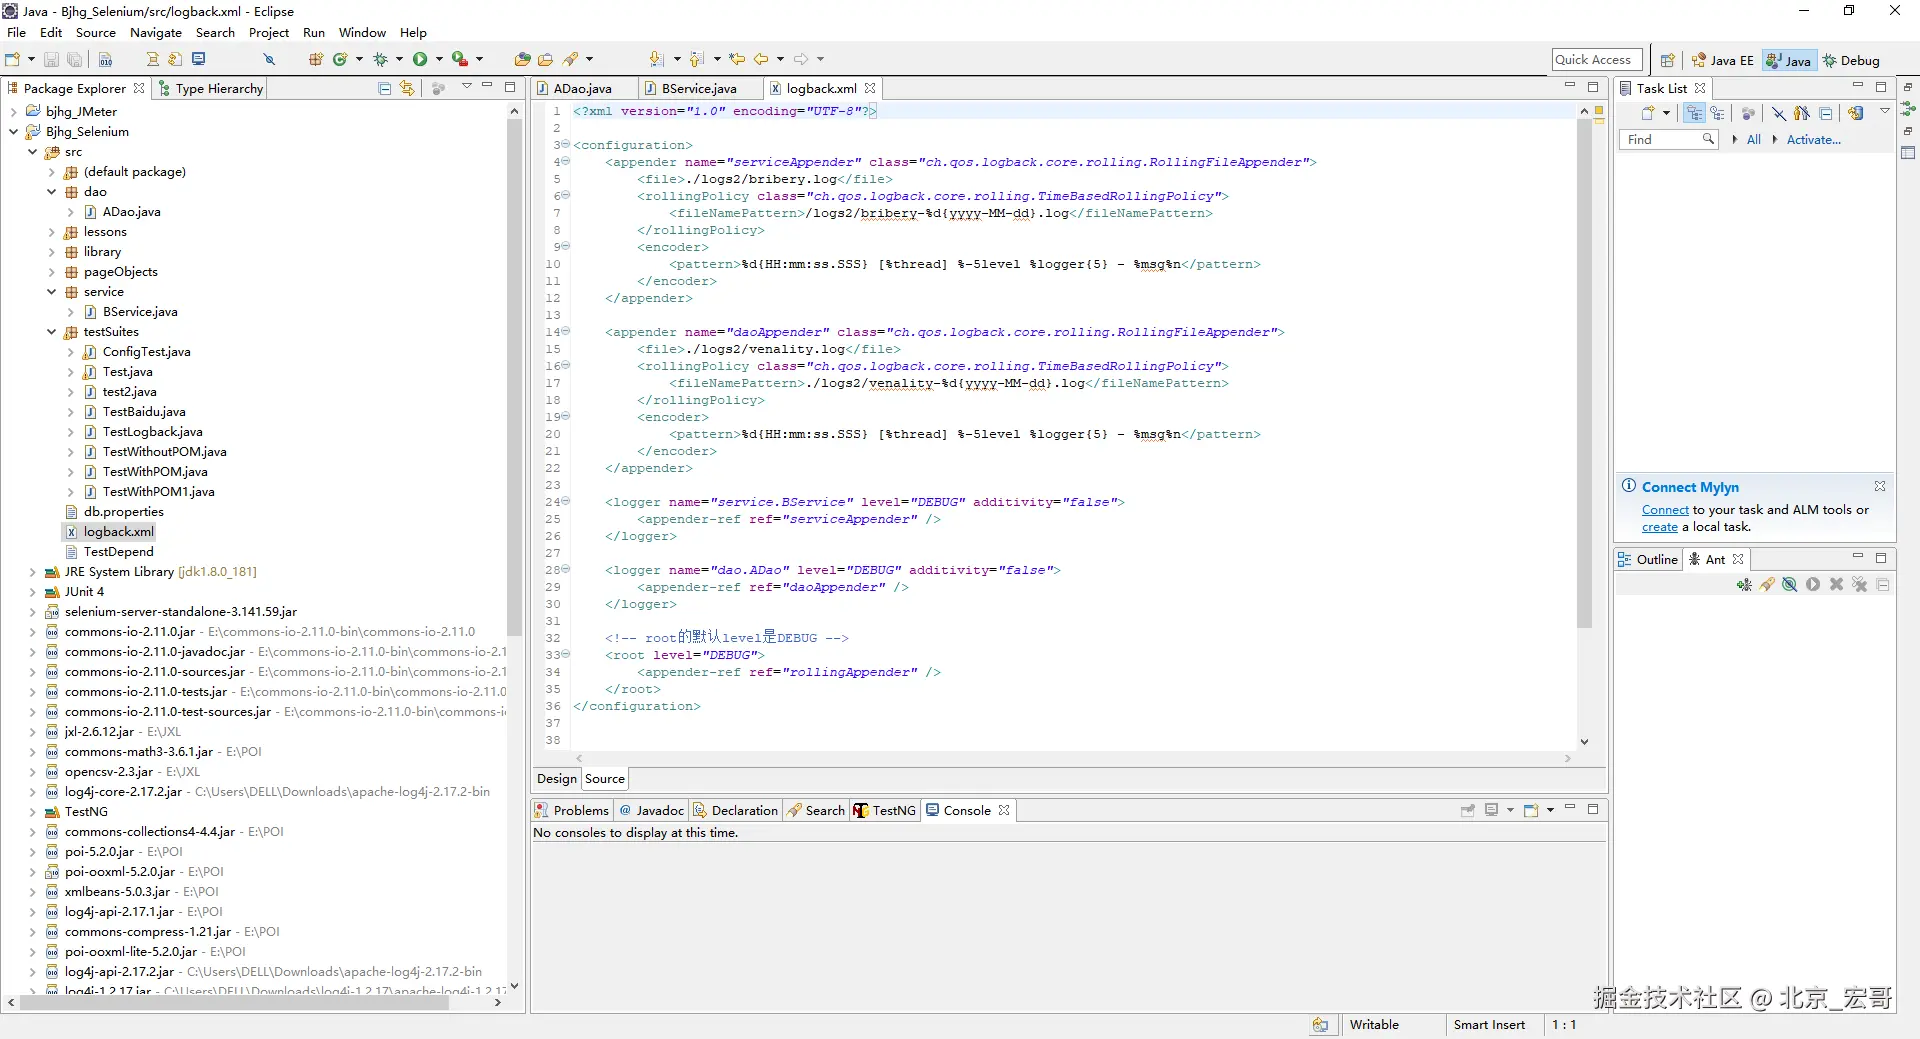Viewport: 1920px width, 1039px height.
Task: Toggle Categorized presentation in Task List
Action: pos(1694,113)
